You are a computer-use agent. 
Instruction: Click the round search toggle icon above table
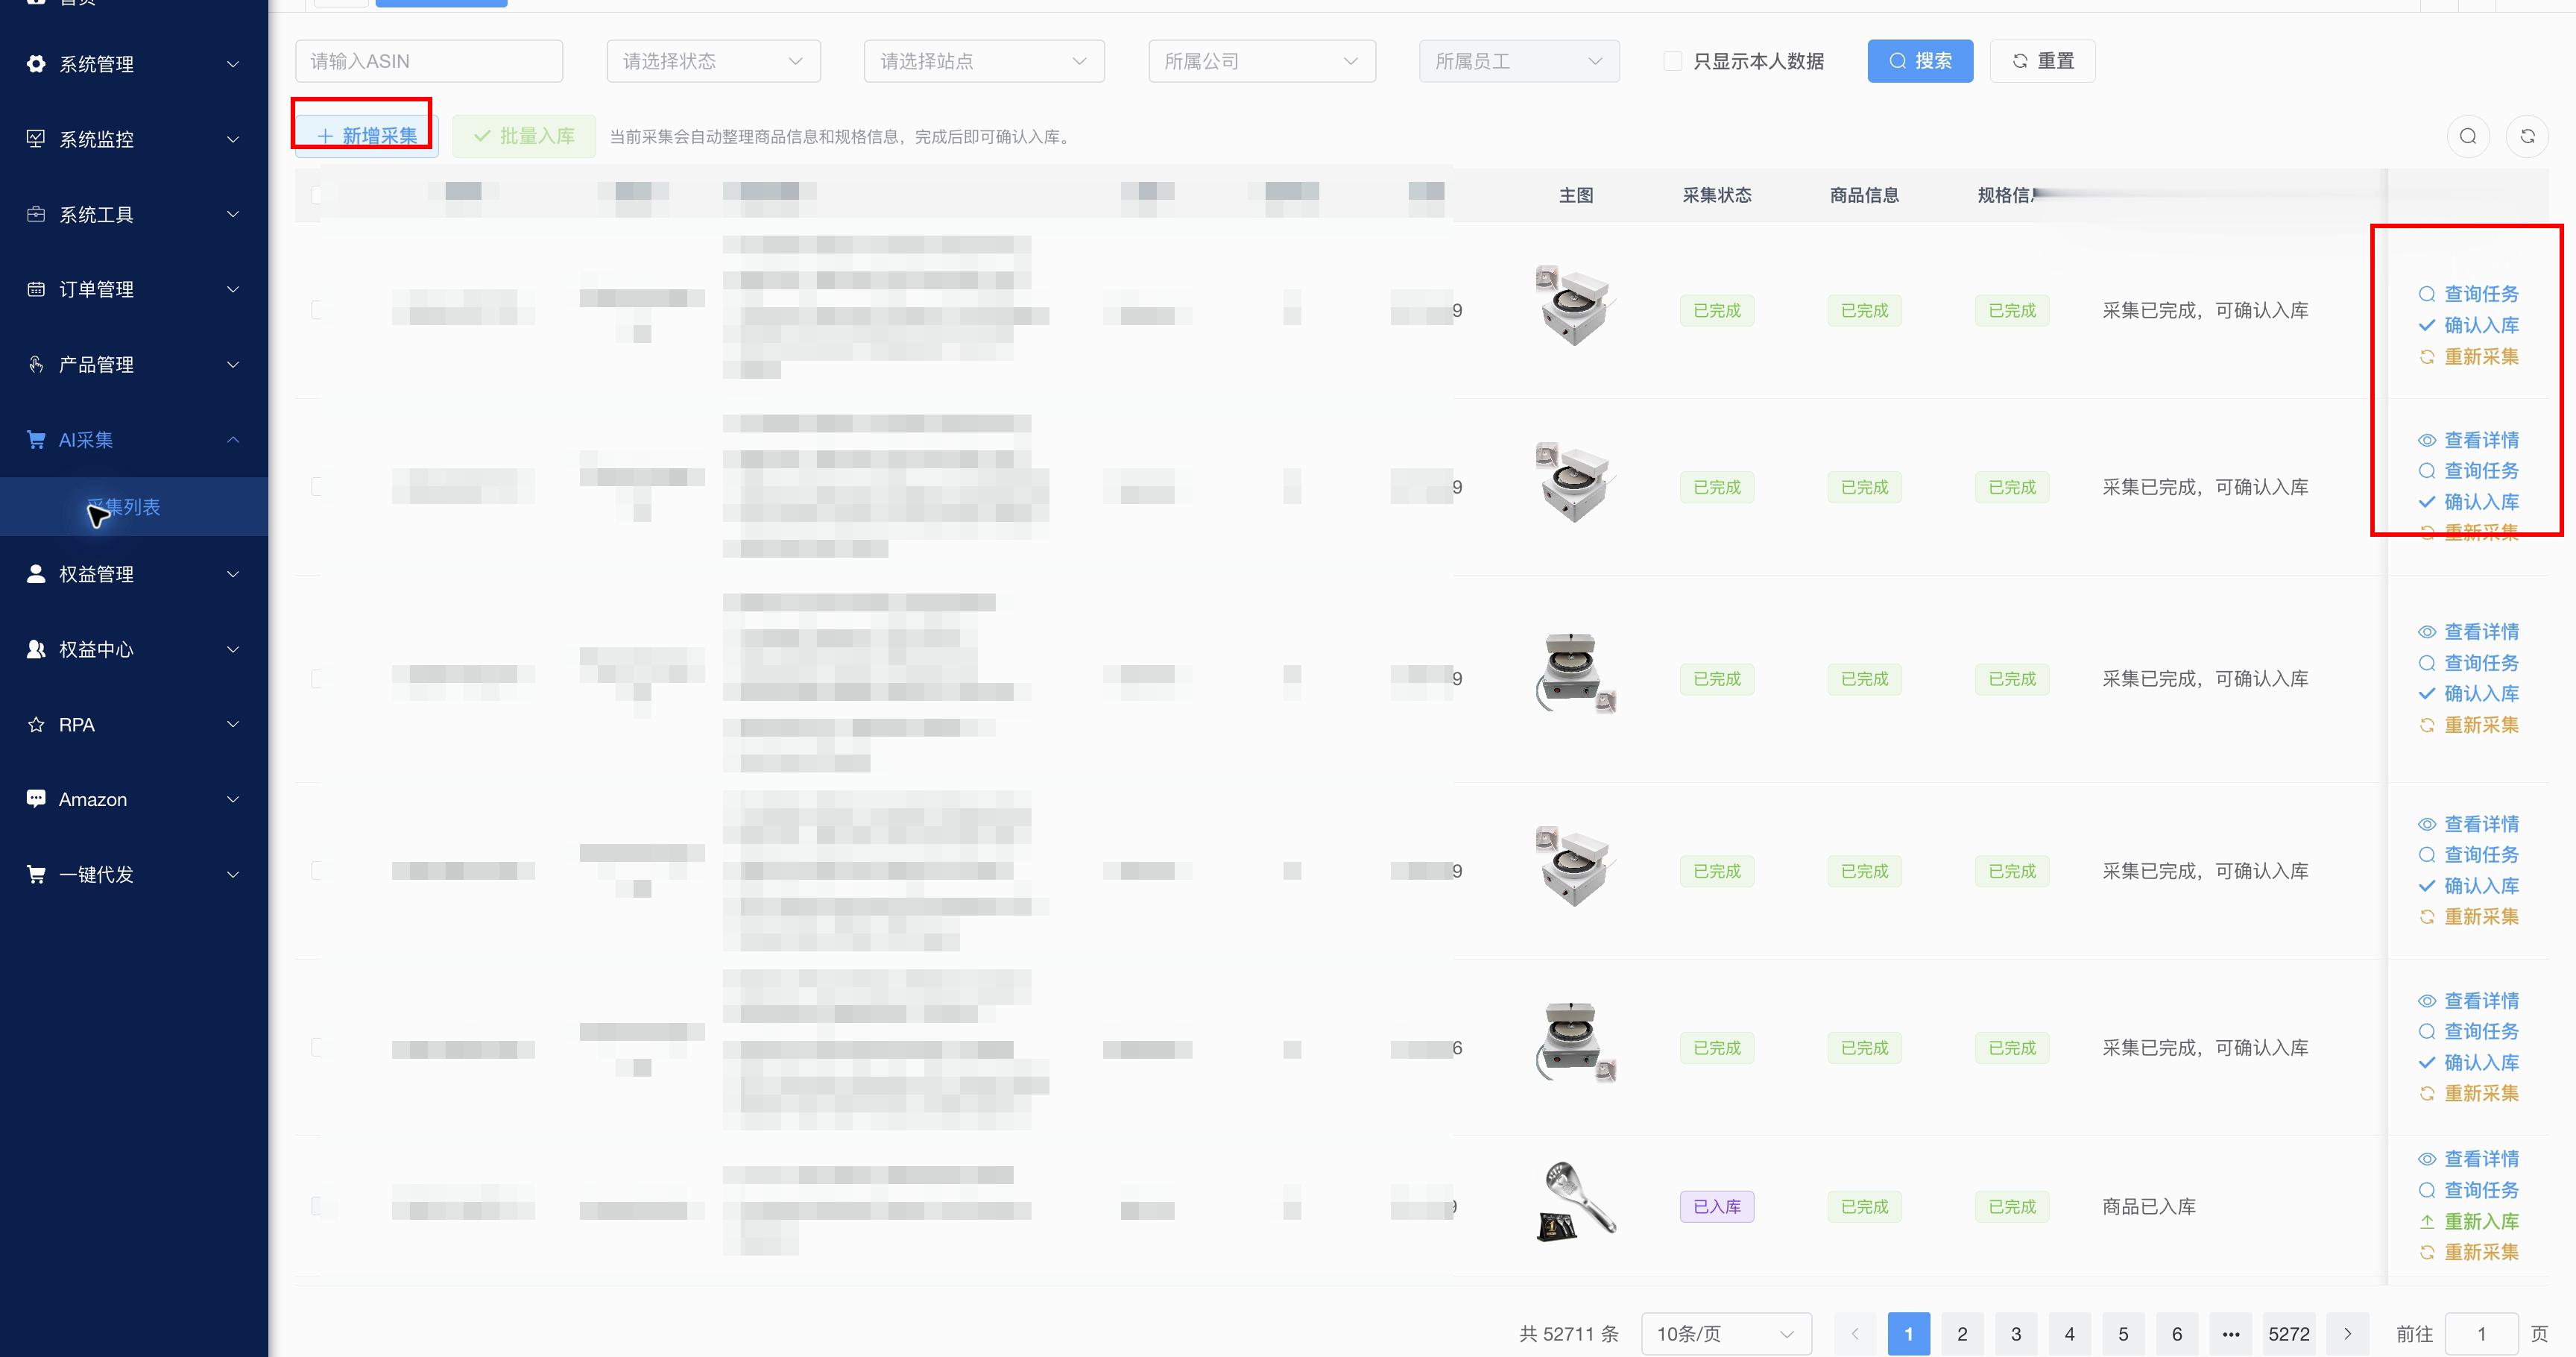(x=2467, y=136)
